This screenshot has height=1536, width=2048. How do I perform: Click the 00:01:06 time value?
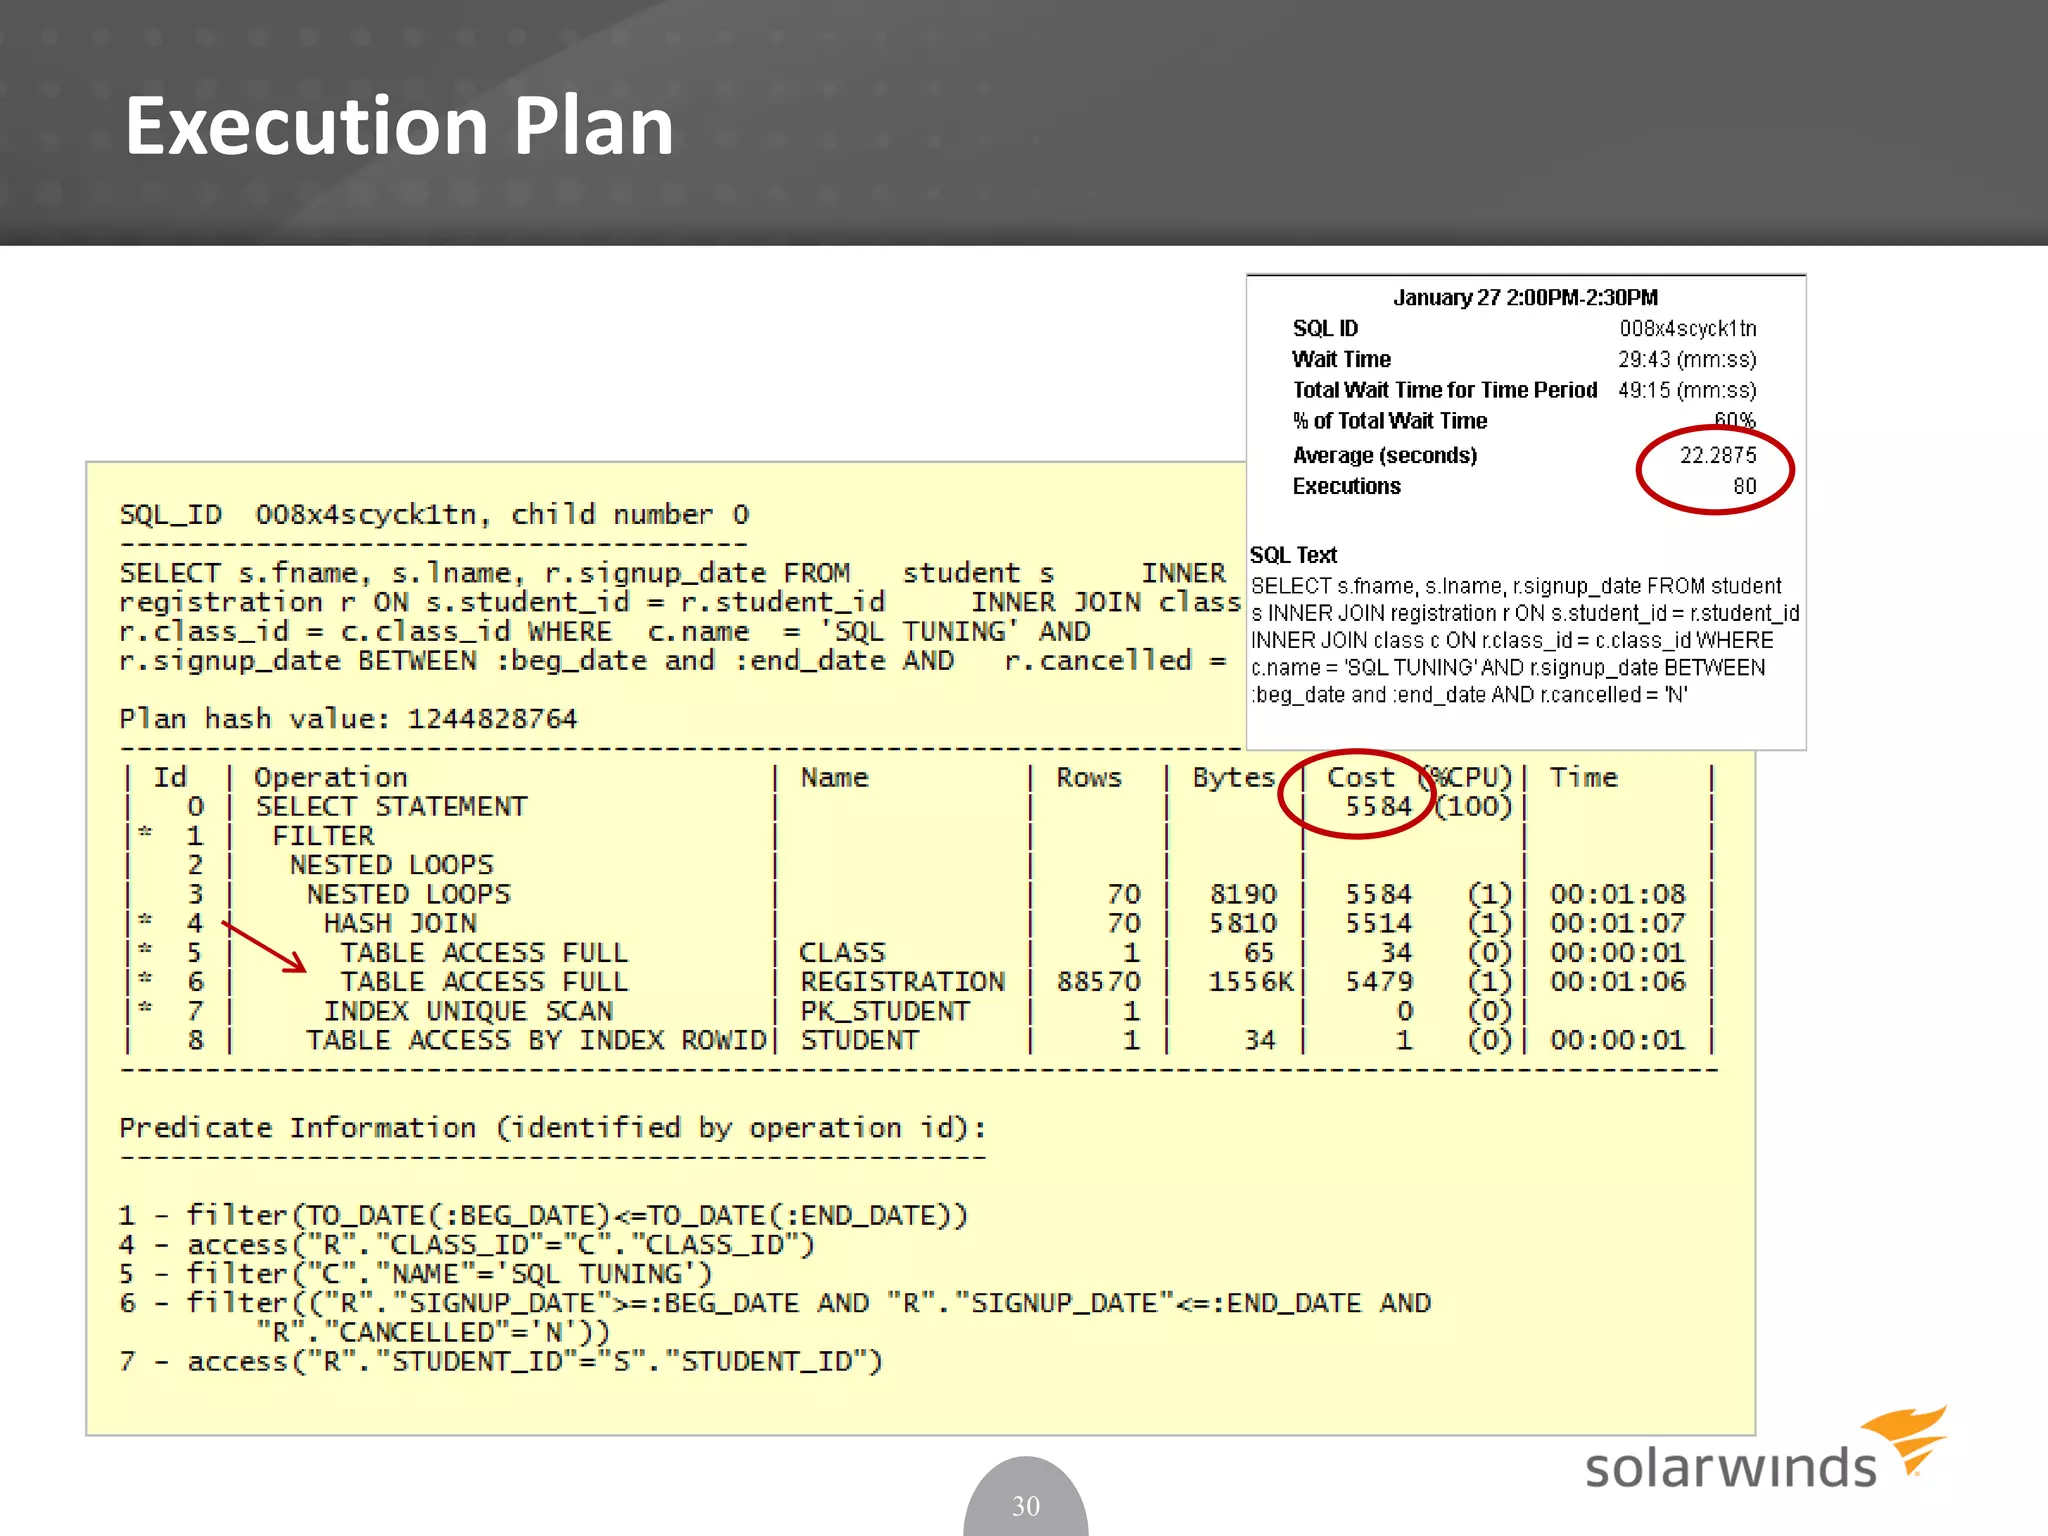(x=1617, y=982)
